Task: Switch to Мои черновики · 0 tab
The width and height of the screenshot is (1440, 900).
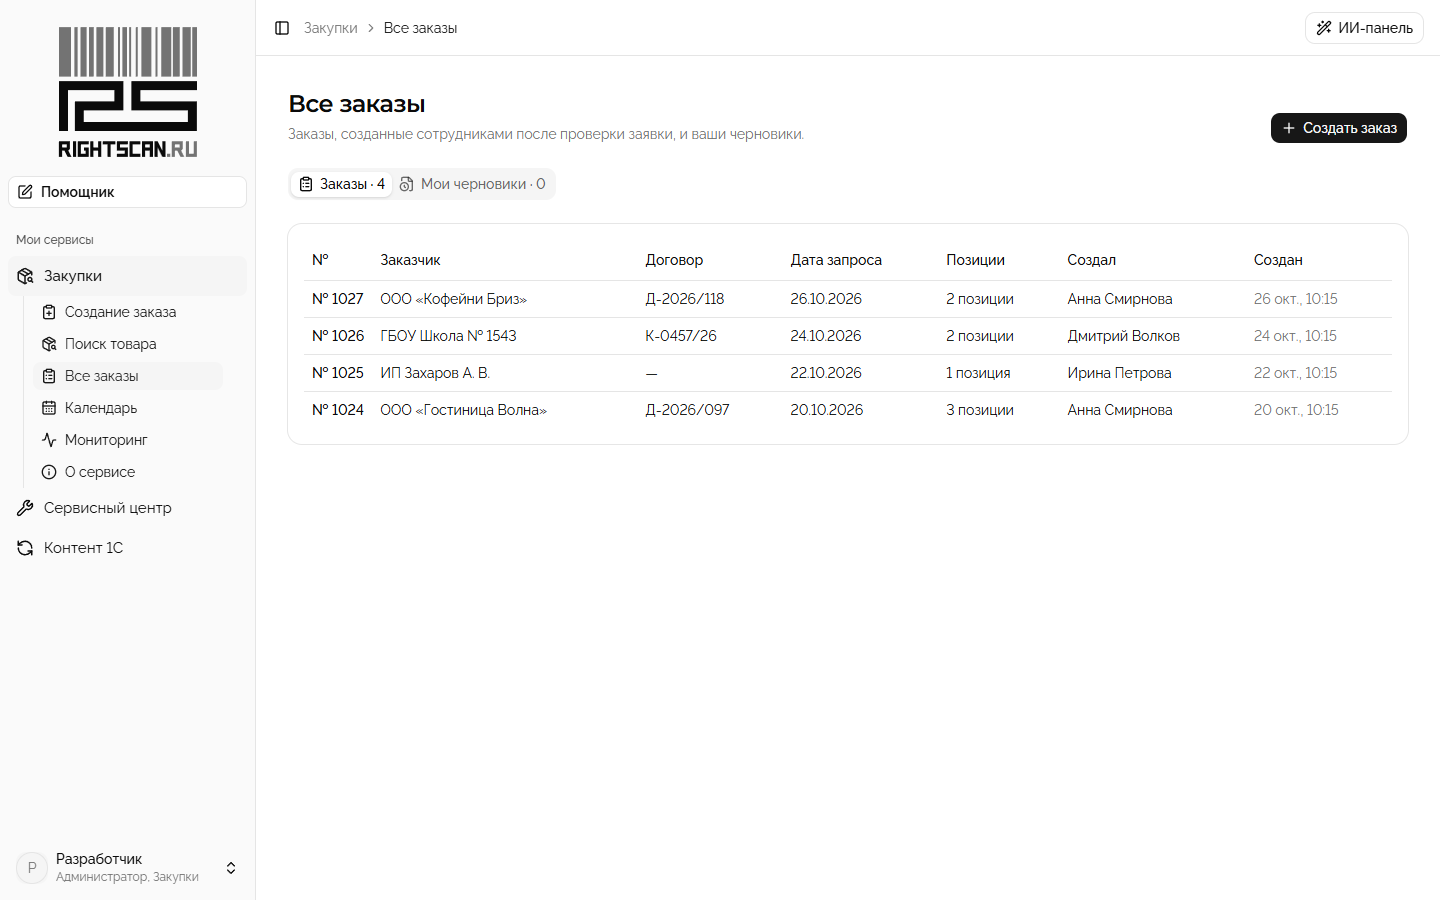Action: [x=473, y=184]
